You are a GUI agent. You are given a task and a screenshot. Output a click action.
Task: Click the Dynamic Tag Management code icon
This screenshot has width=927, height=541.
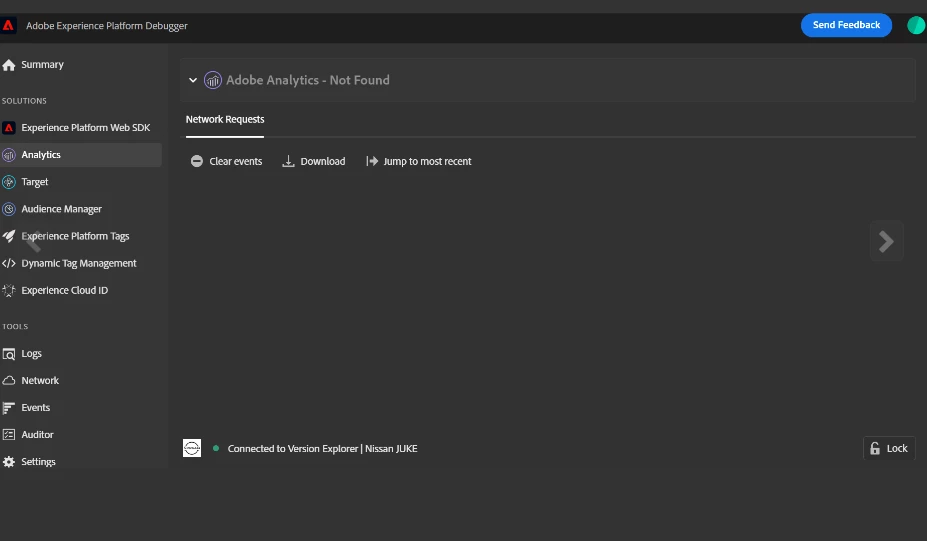click(8, 264)
